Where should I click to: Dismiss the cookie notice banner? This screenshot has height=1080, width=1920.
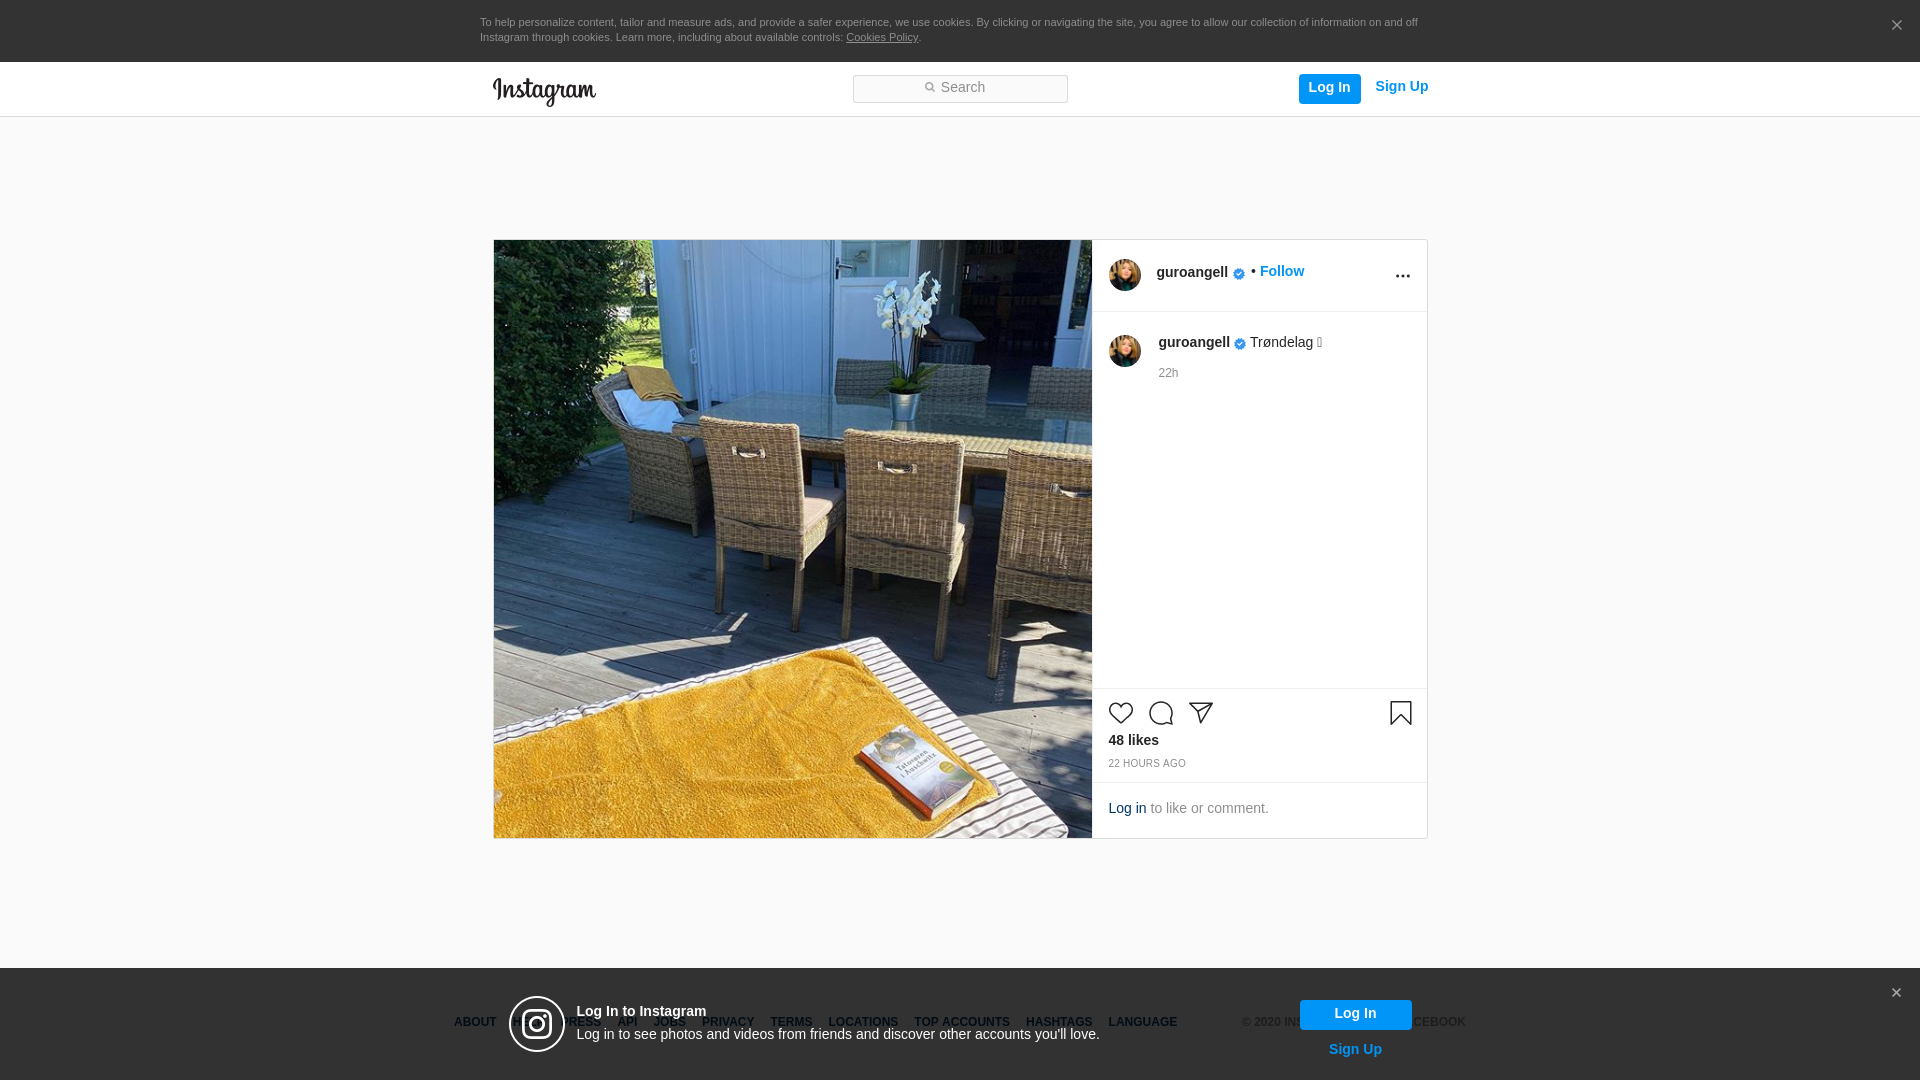click(x=1896, y=26)
